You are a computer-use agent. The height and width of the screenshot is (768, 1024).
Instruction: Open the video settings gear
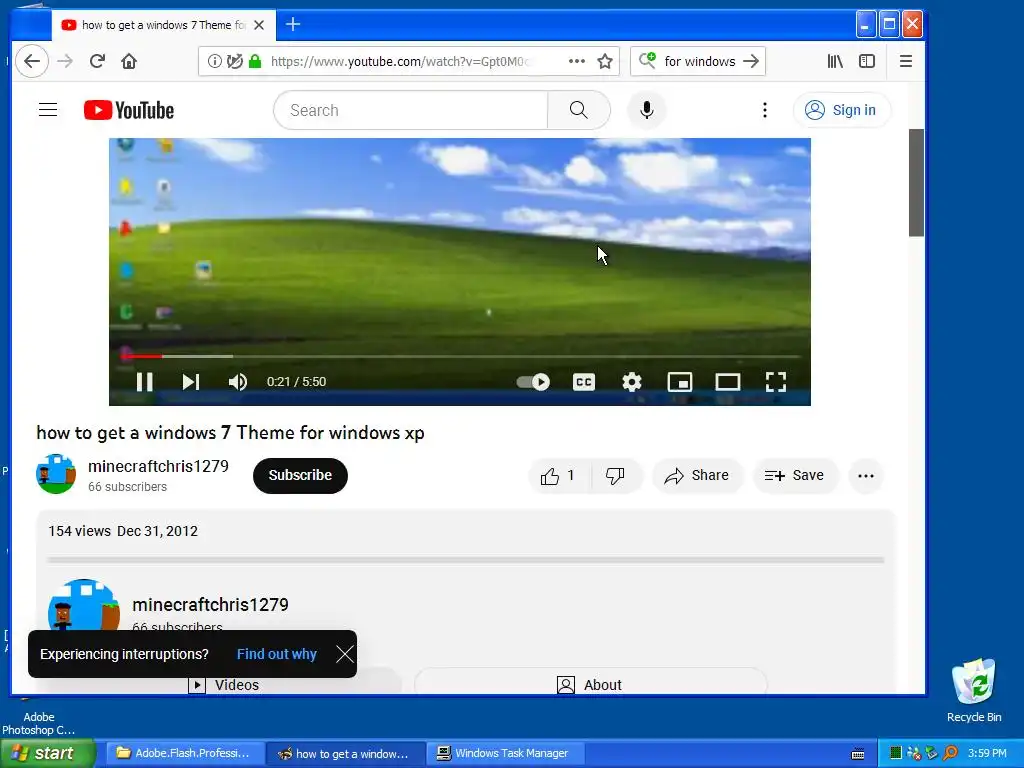coord(632,382)
